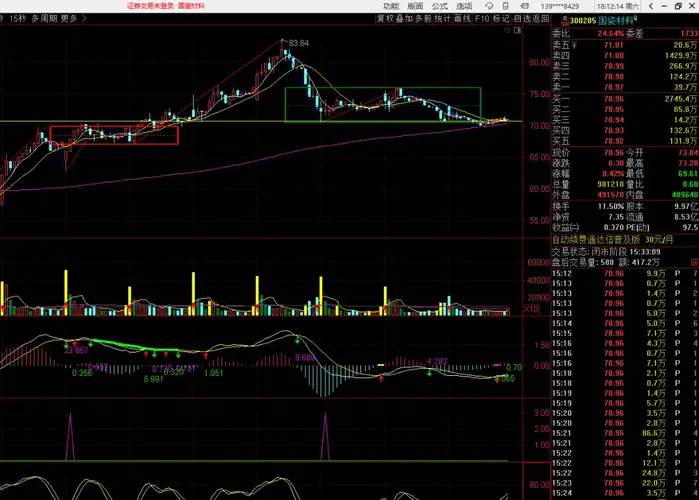Select the 15:24 tick row with 3.5万
This screenshot has width=699, height=500.
coord(625,493)
